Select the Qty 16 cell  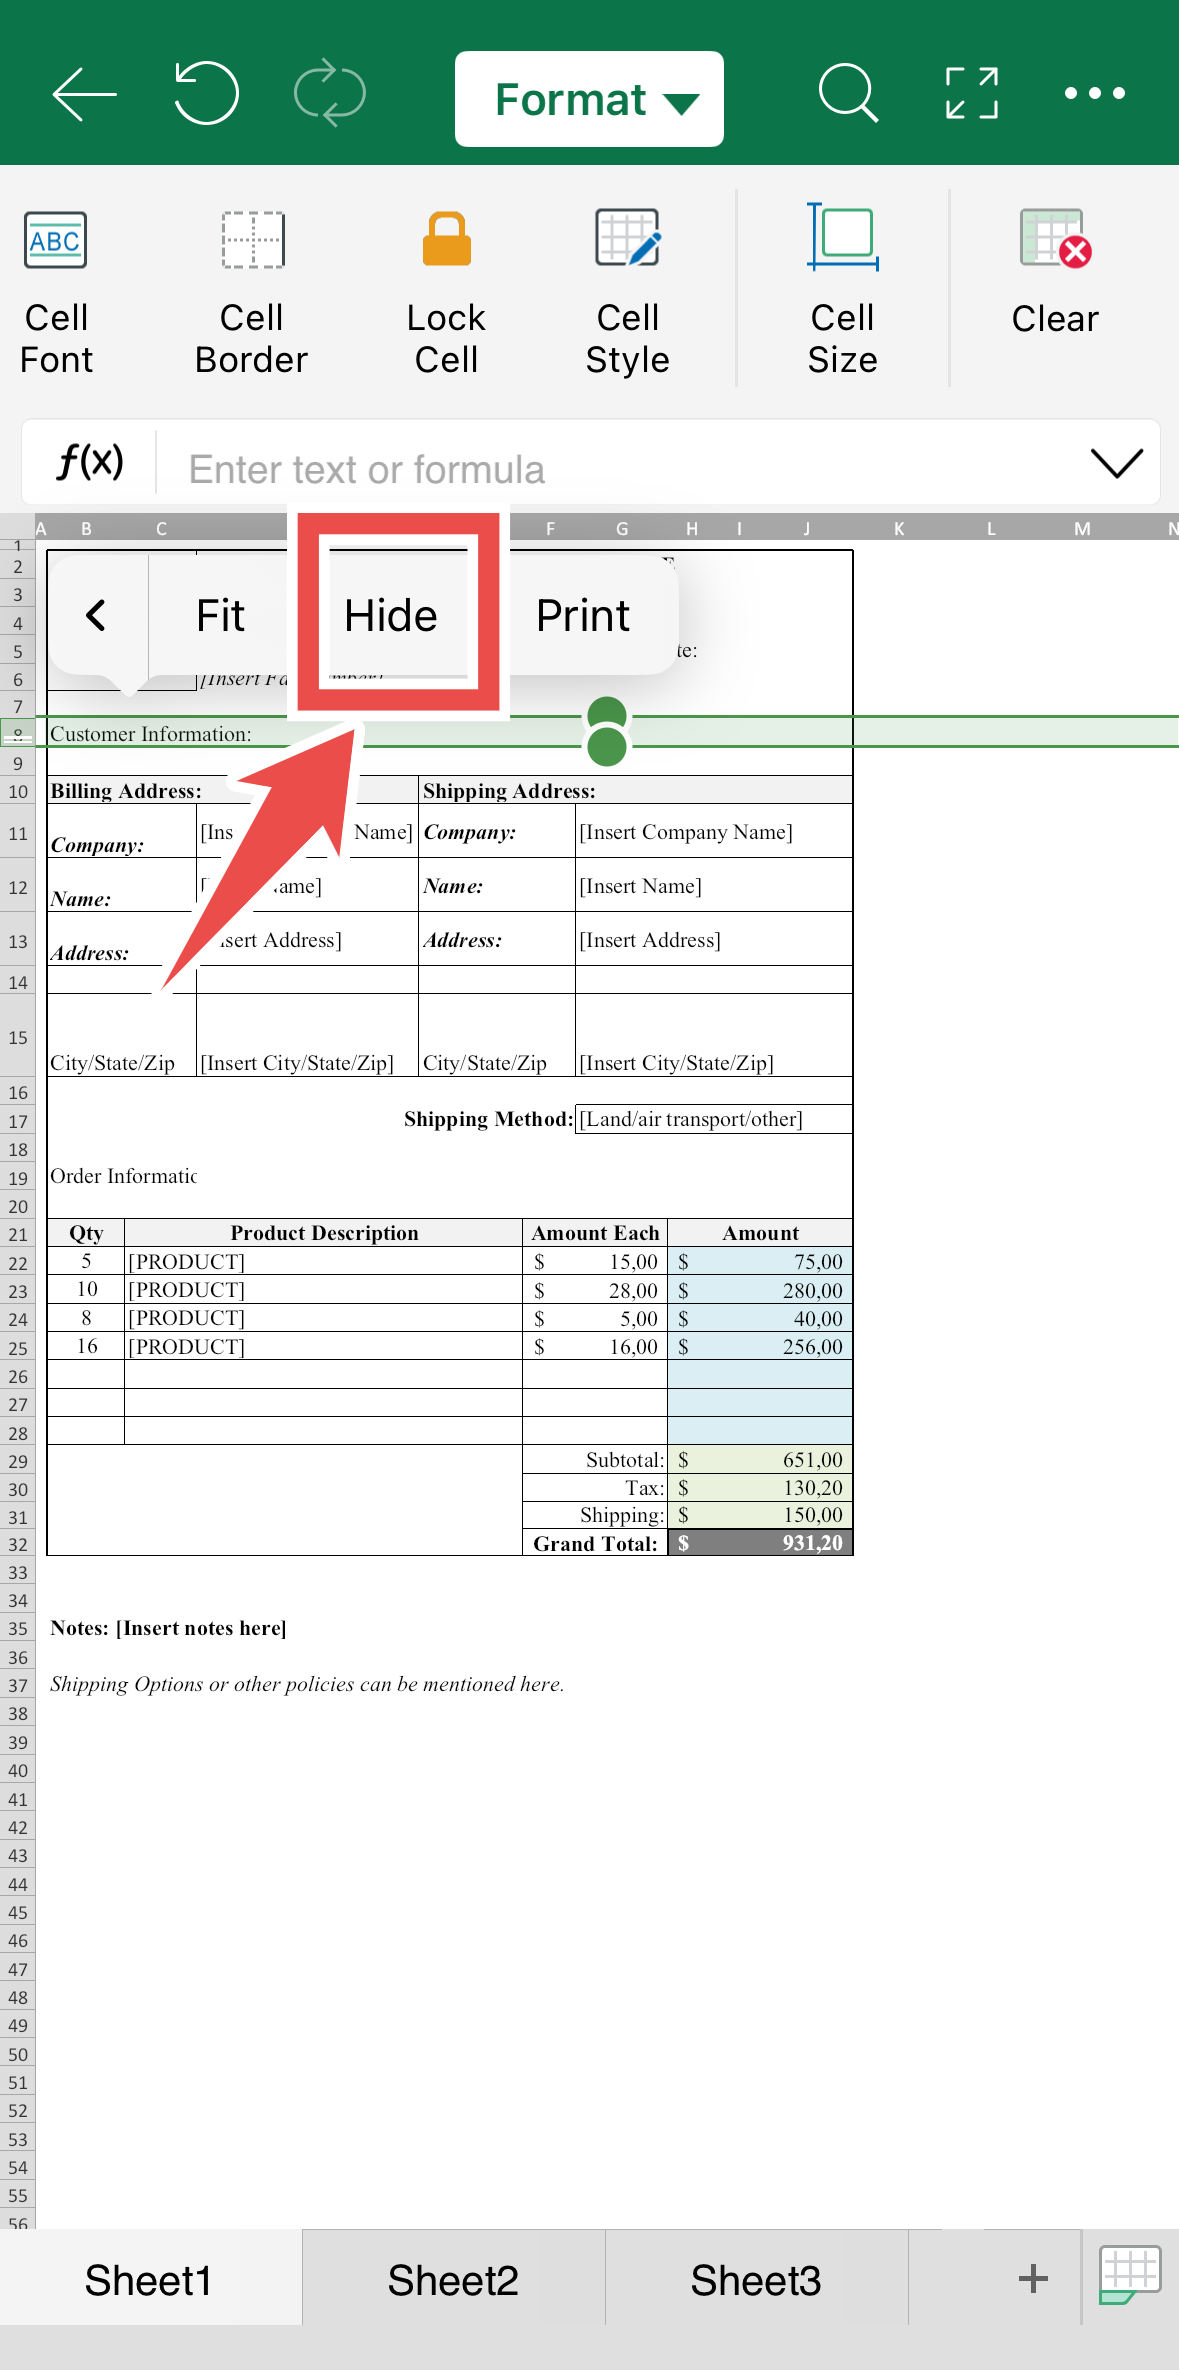87,1346
